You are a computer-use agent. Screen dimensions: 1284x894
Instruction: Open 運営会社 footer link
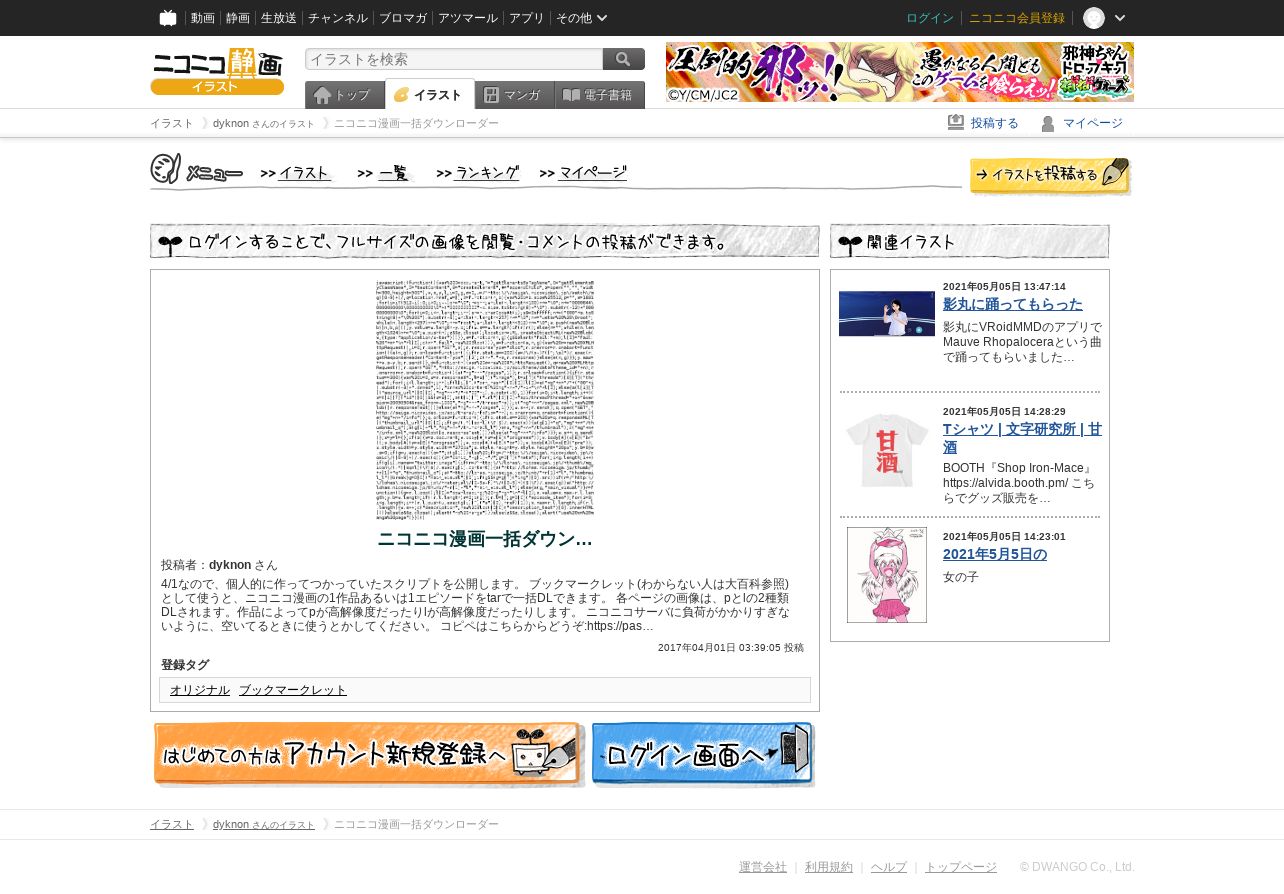coord(763,867)
